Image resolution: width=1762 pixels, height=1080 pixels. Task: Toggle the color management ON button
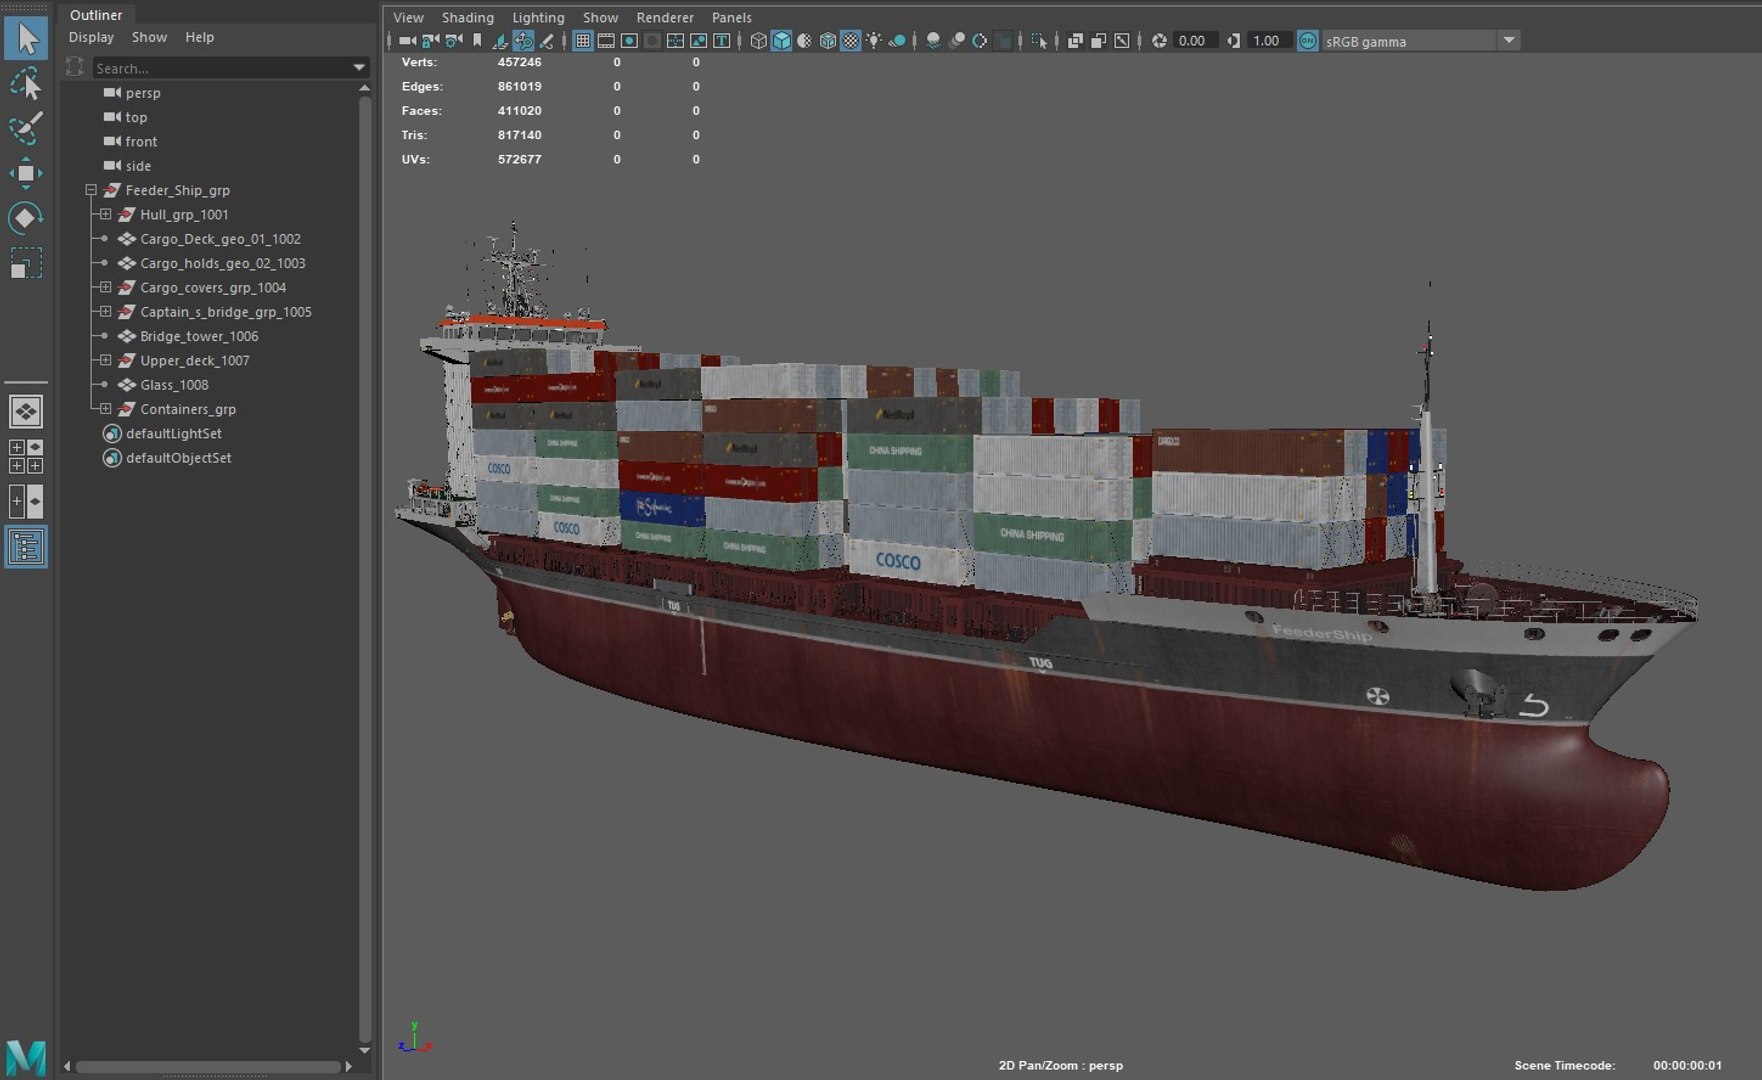(1307, 41)
